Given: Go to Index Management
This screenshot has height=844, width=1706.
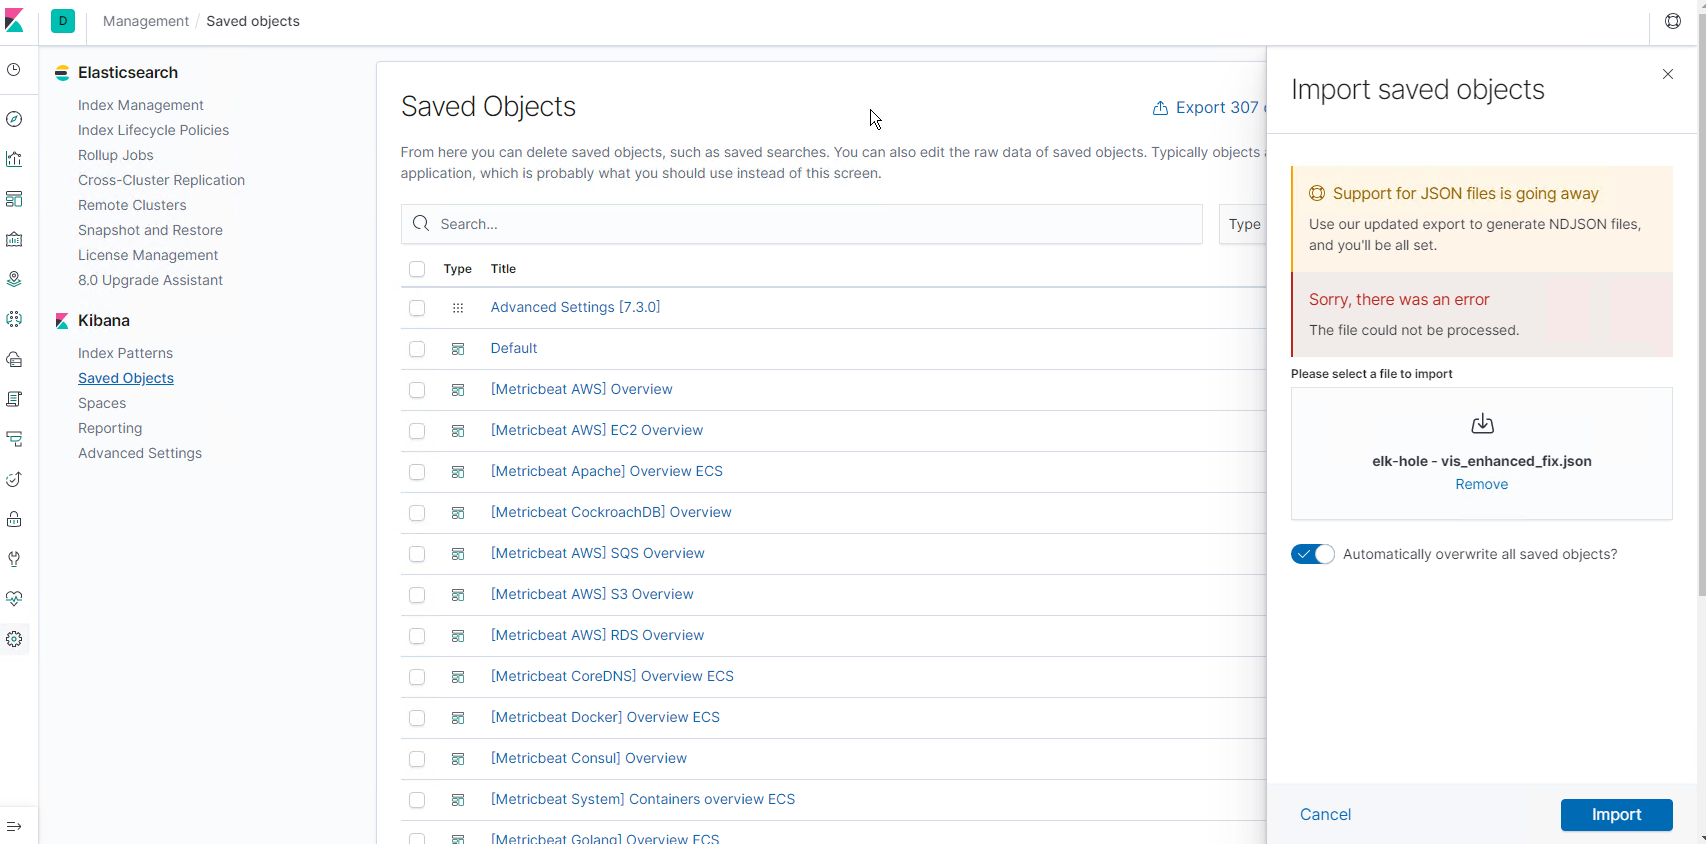Looking at the screenshot, I should pos(141,105).
